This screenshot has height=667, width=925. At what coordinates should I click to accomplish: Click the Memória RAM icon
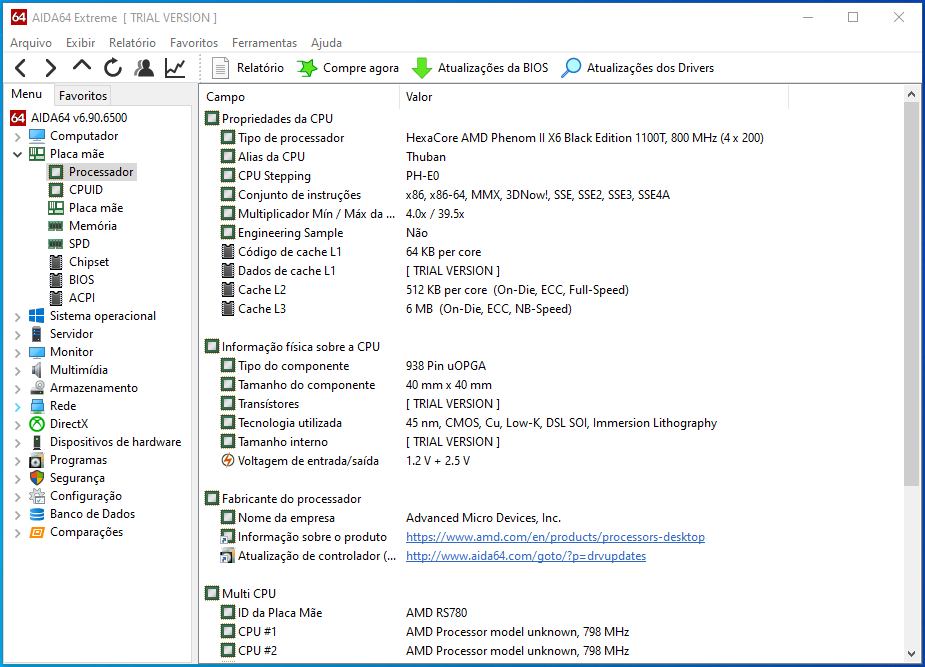point(56,226)
